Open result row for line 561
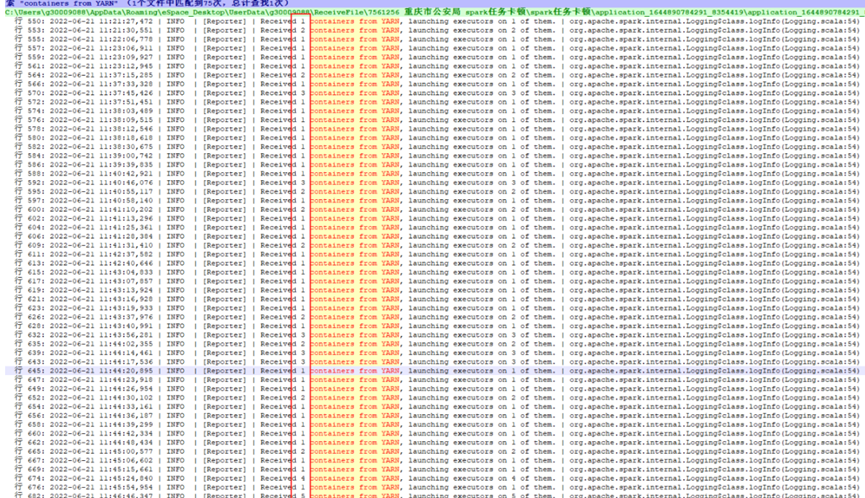 [435, 66]
